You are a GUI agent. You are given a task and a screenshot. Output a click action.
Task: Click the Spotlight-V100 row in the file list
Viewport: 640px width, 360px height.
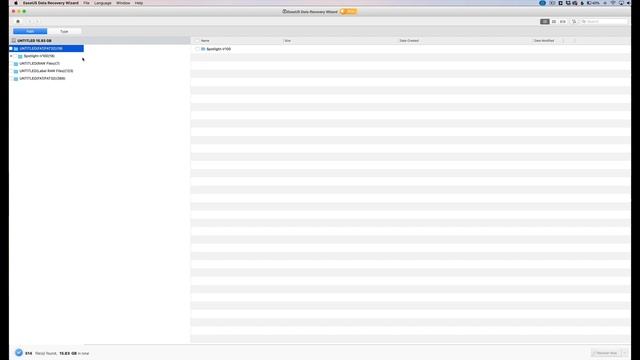click(x=410, y=49)
